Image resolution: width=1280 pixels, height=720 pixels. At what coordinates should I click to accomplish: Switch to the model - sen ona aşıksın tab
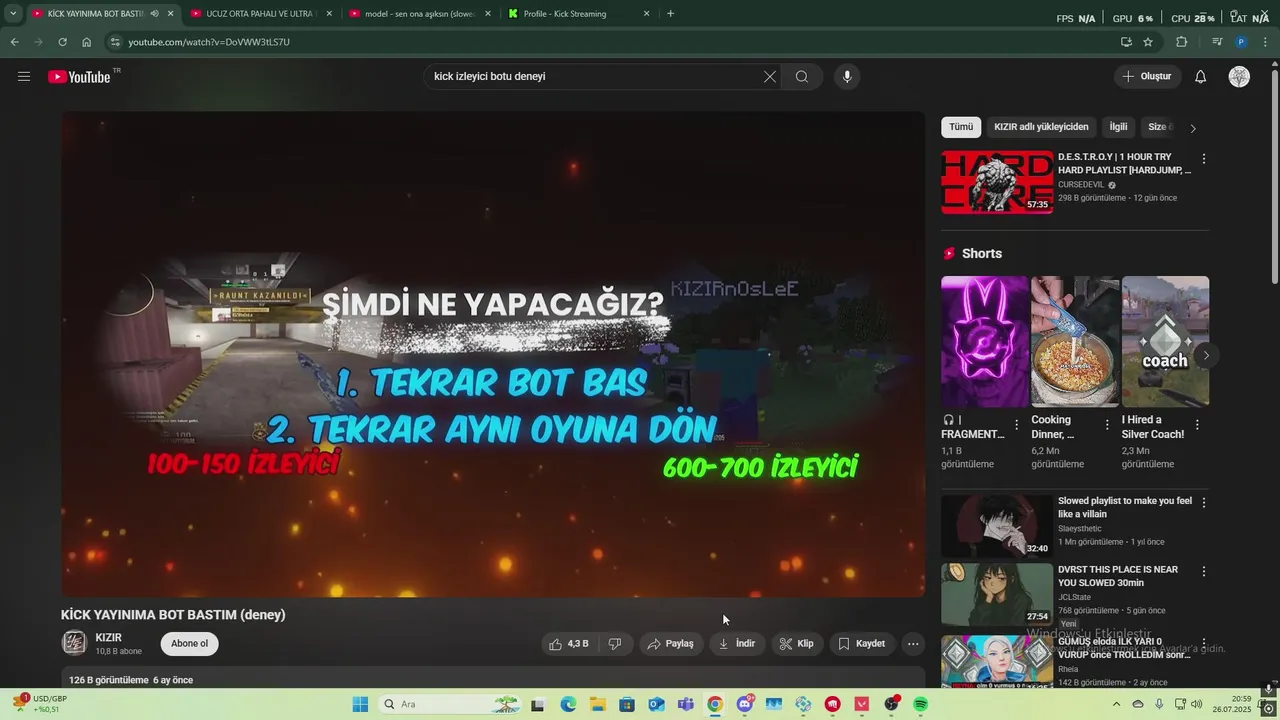click(419, 14)
